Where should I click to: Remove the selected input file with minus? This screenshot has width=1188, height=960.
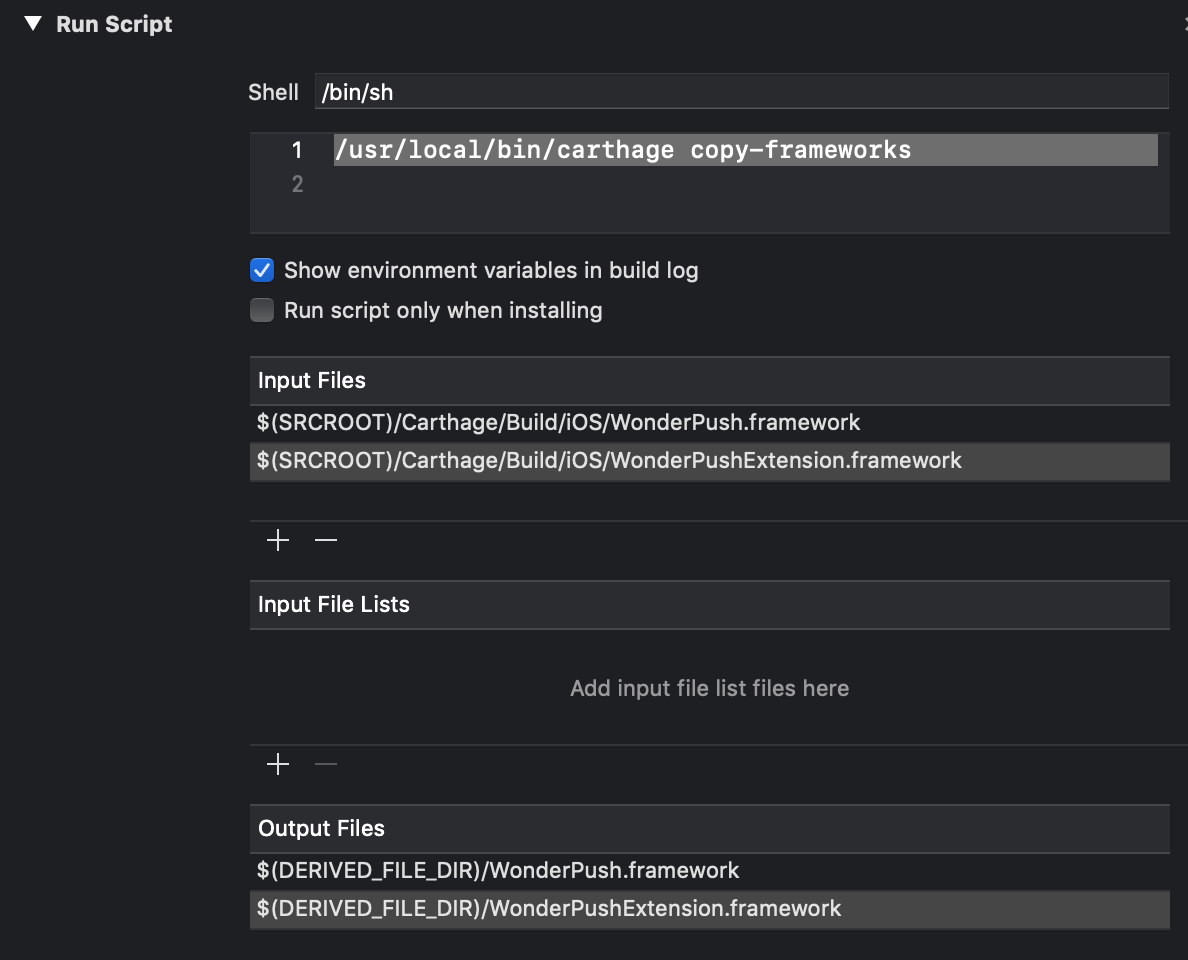coord(326,540)
